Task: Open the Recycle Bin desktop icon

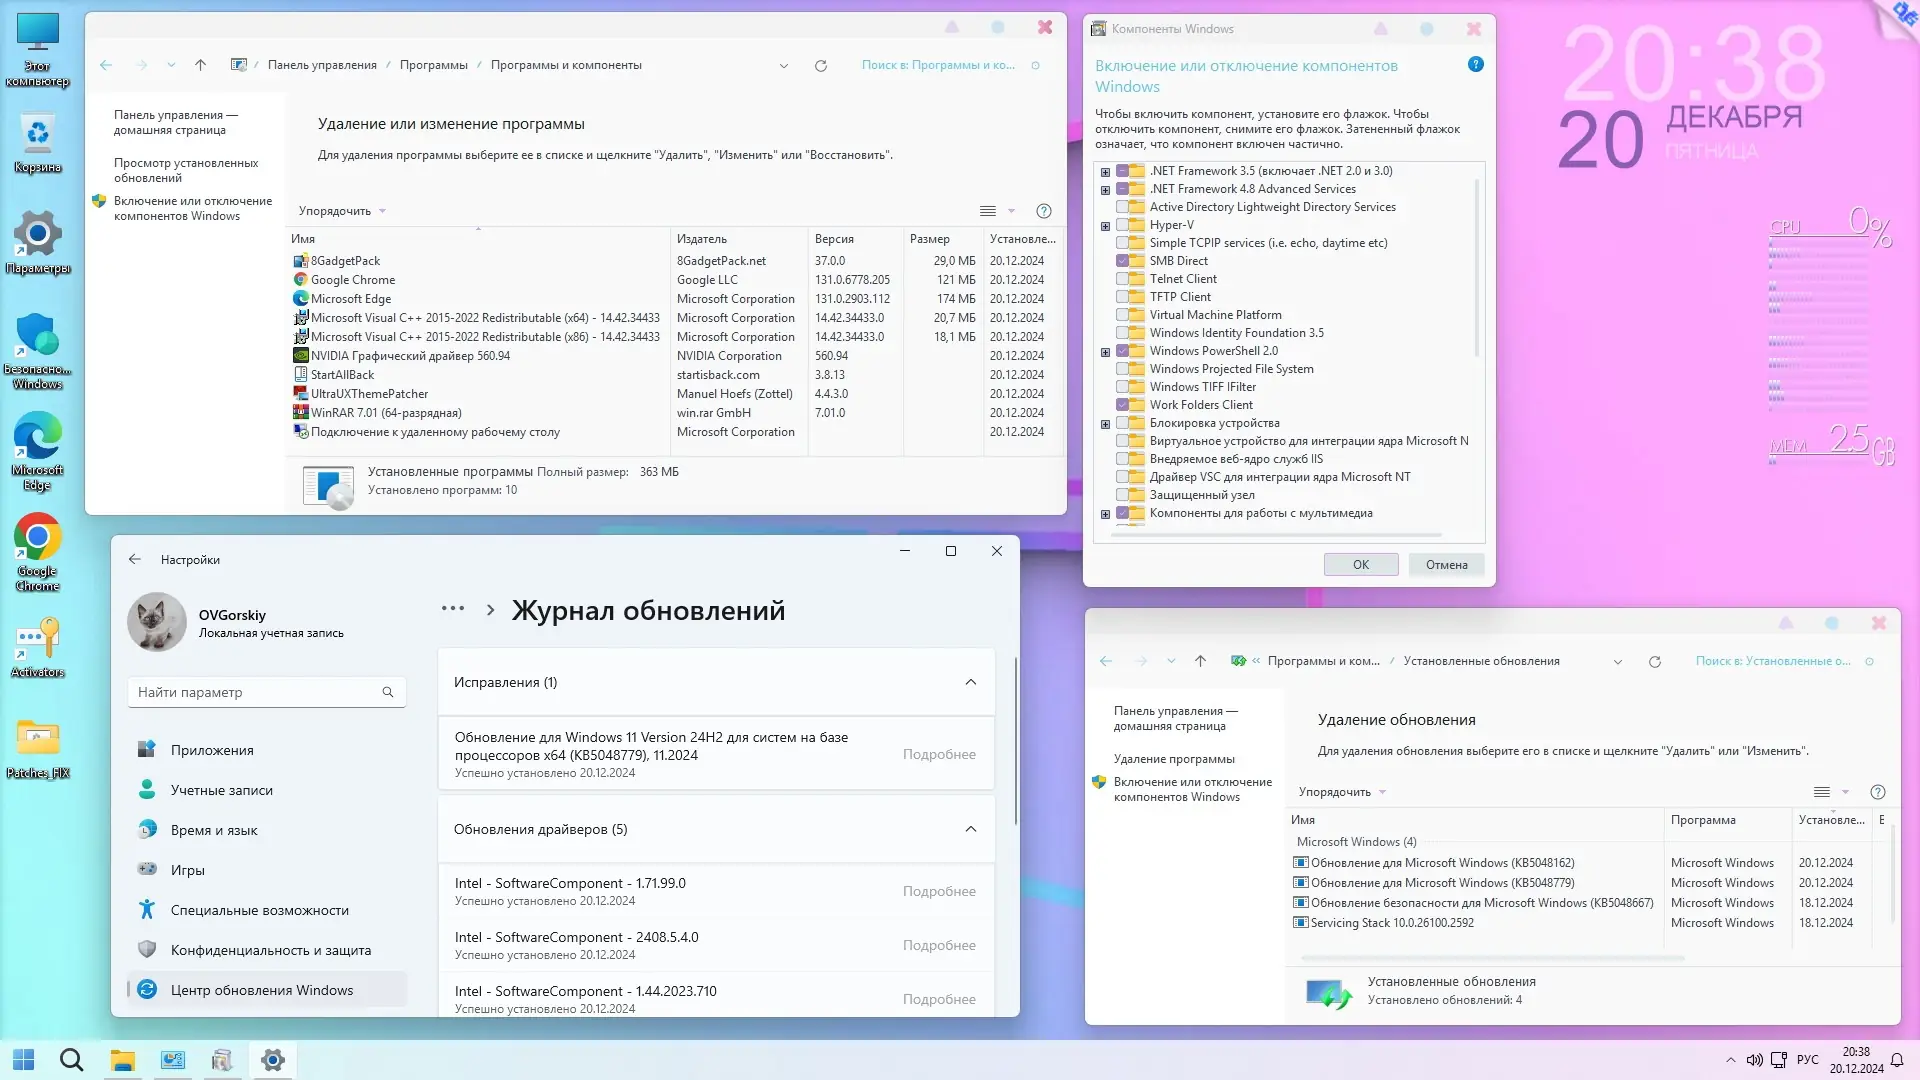Action: 37,135
